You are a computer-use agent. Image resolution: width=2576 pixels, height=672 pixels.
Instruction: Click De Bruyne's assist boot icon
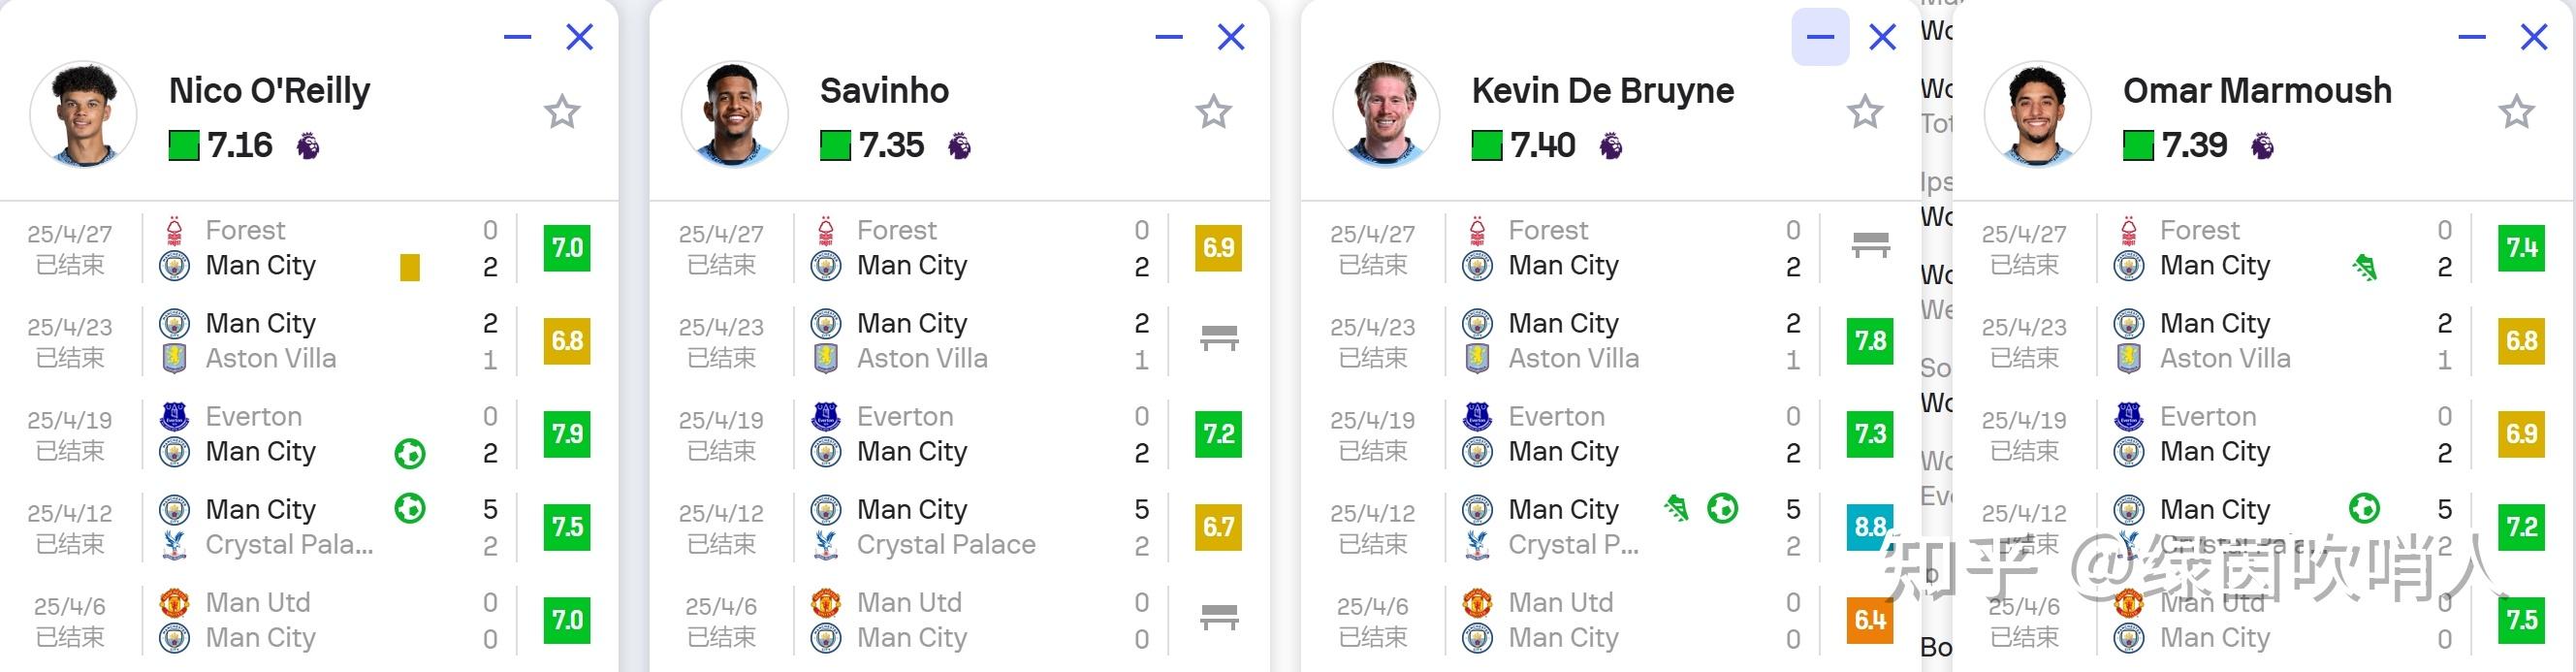pos(1676,509)
